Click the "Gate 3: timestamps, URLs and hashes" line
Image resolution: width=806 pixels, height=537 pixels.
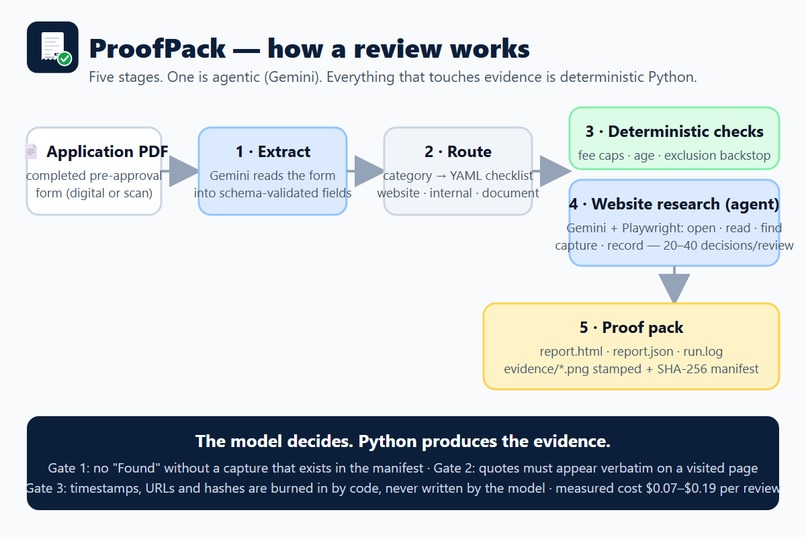[403, 488]
